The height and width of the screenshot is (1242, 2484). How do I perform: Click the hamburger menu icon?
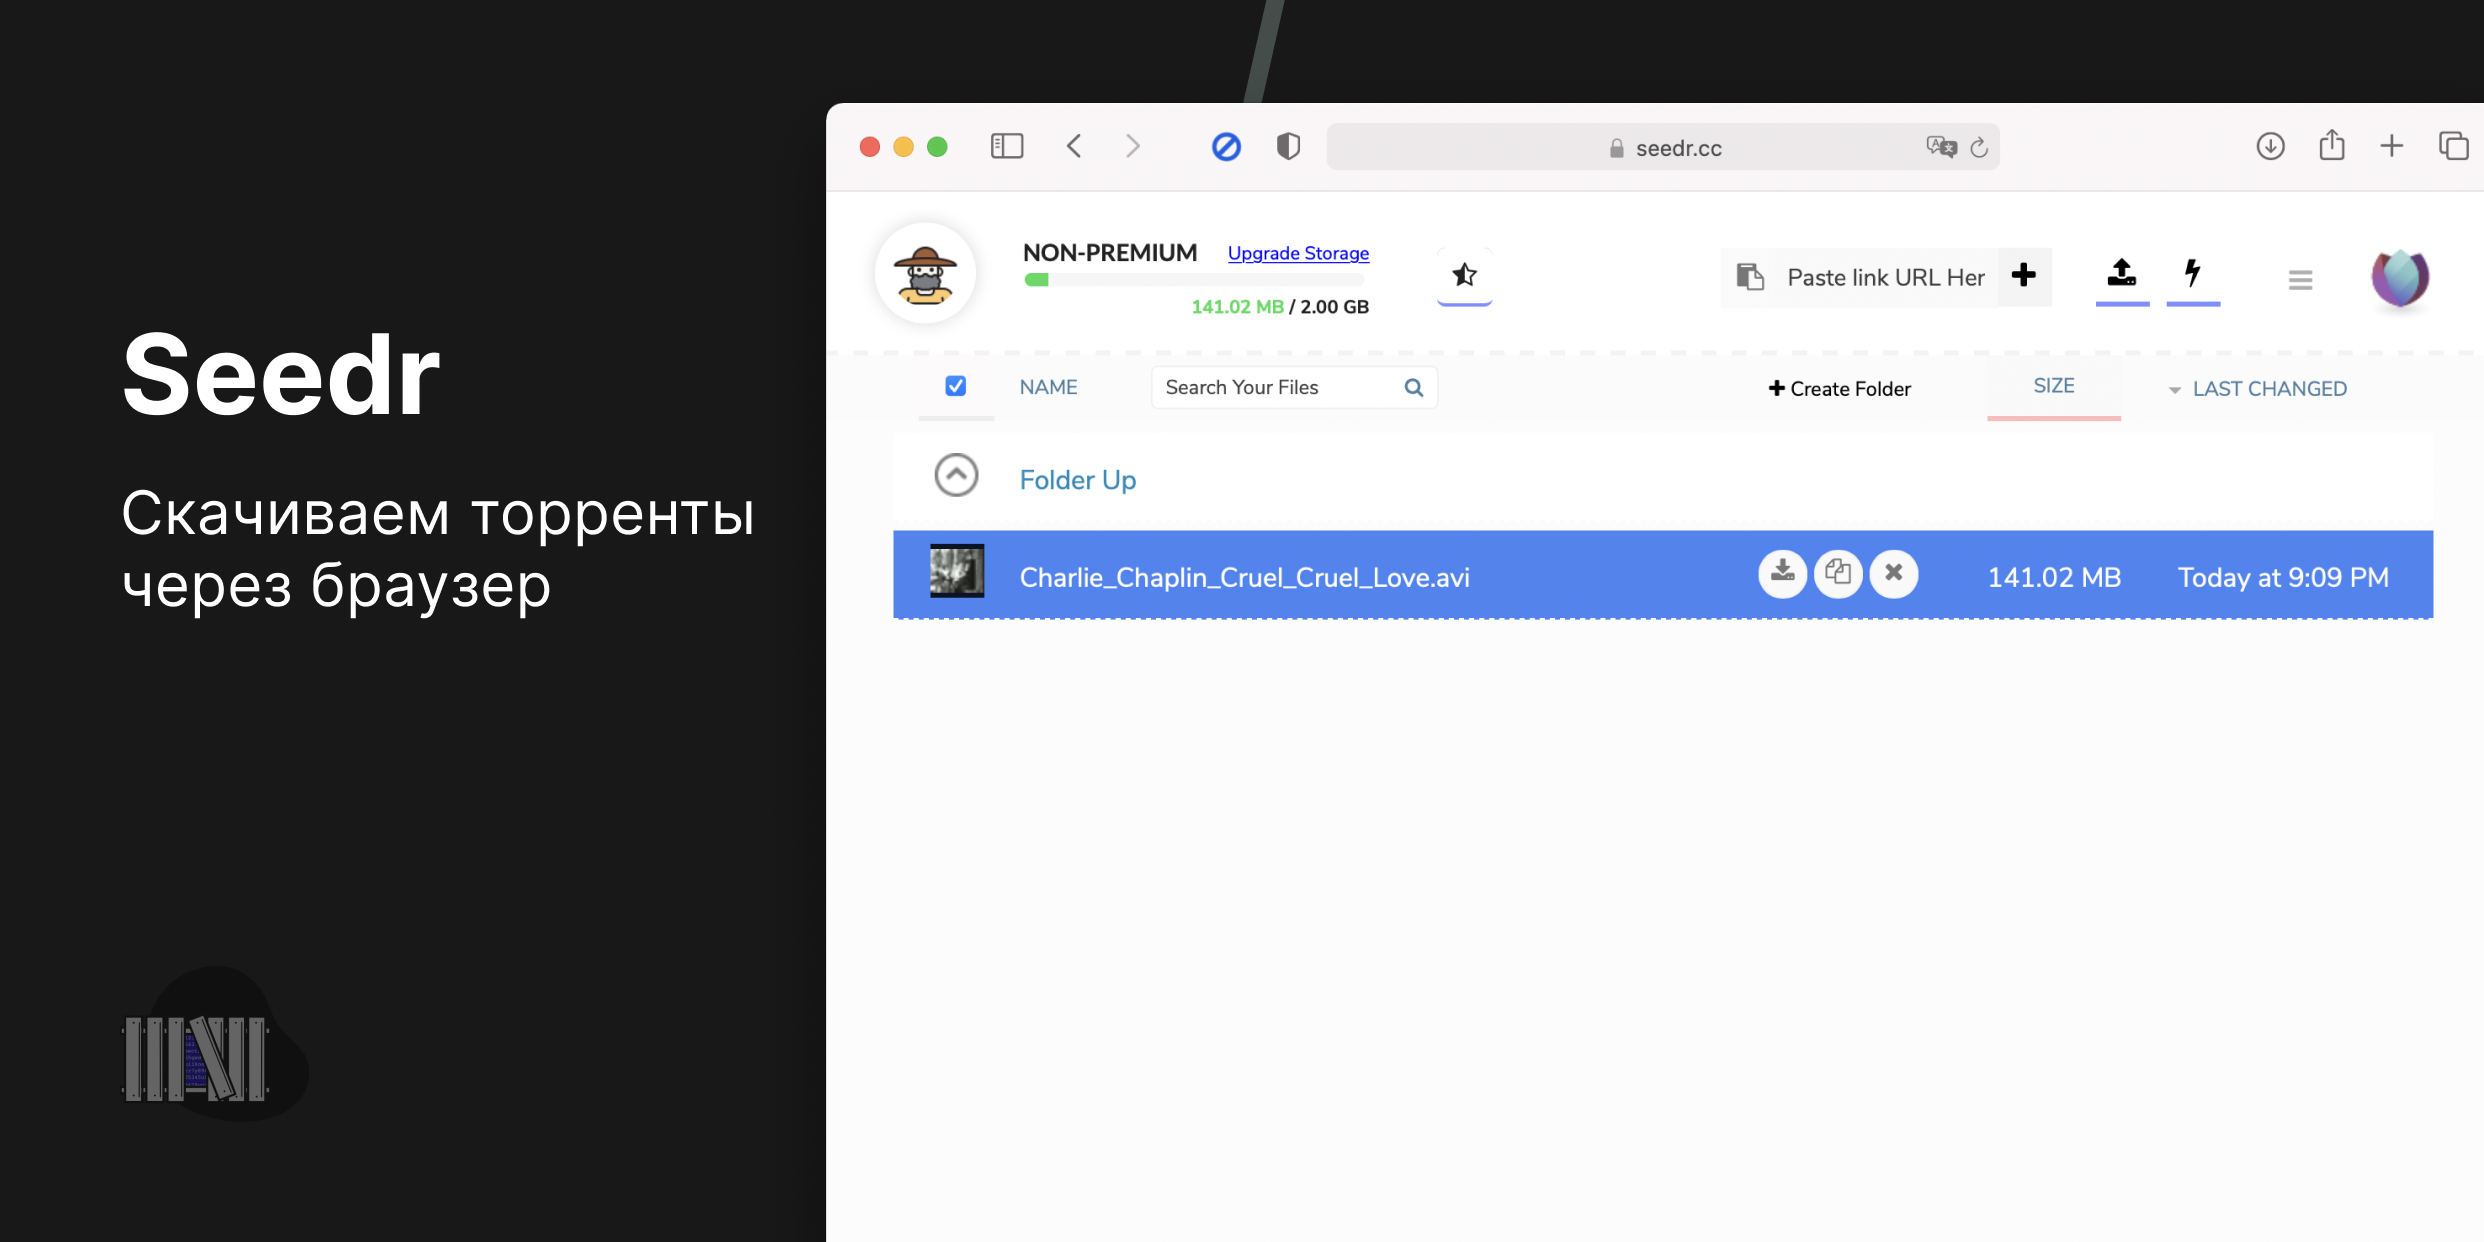(x=2300, y=279)
